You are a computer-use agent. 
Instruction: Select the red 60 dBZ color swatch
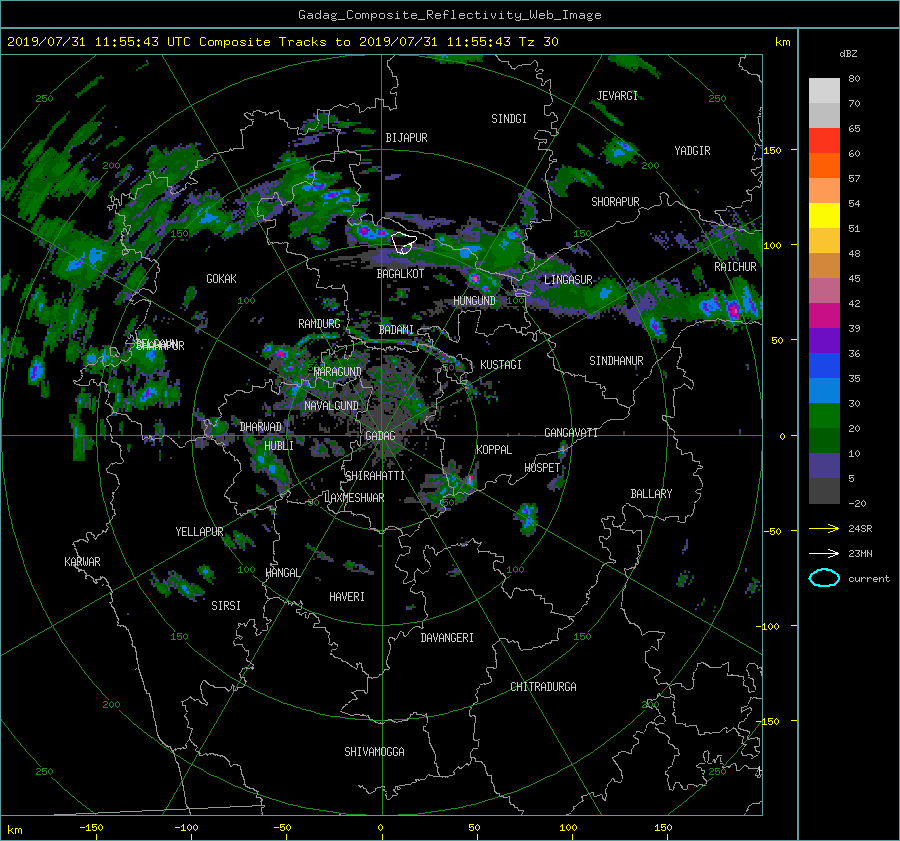click(x=824, y=140)
